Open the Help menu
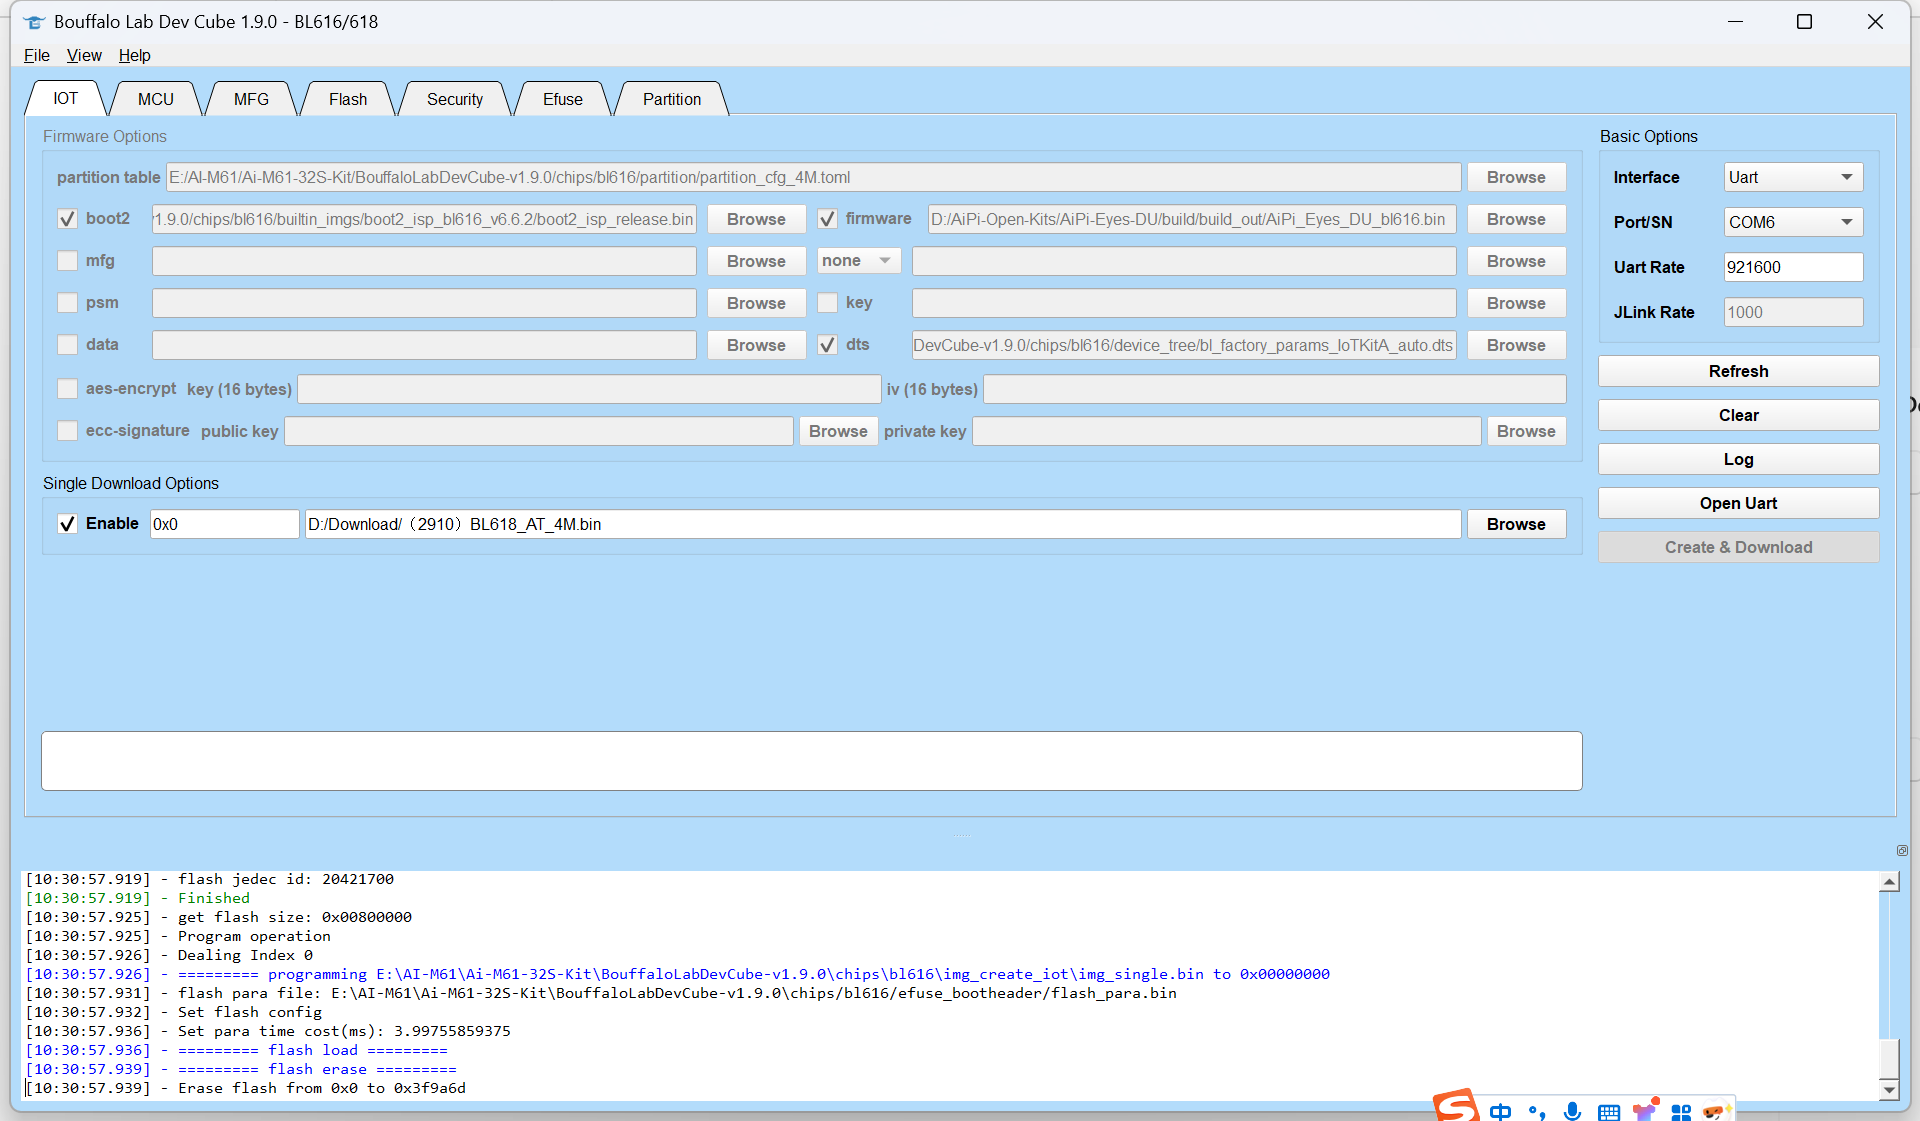The image size is (1920, 1121). point(134,55)
